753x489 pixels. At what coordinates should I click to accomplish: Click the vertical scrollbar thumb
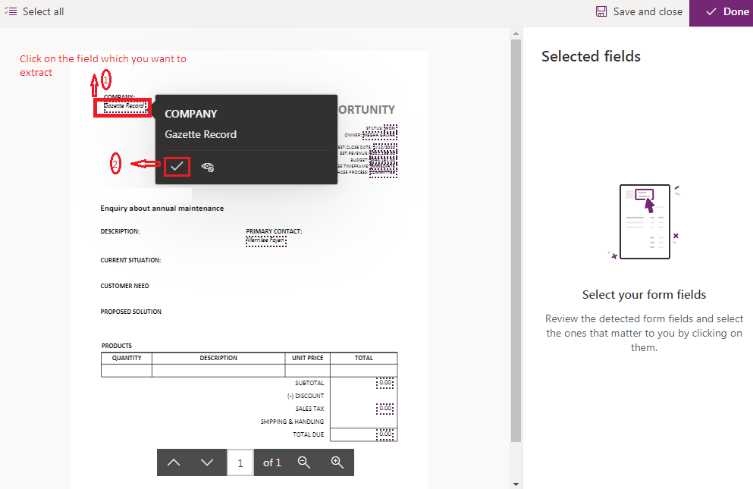point(516,240)
